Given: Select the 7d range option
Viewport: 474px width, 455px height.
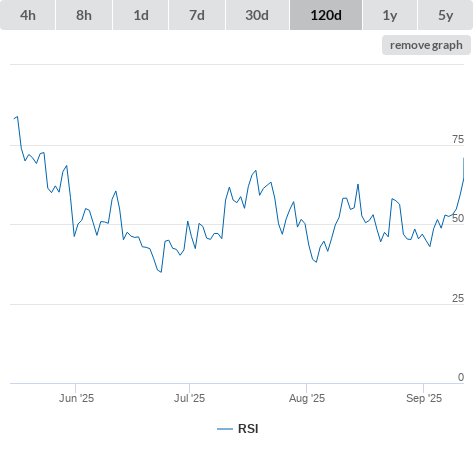Looking at the screenshot, I should pos(197,15).
